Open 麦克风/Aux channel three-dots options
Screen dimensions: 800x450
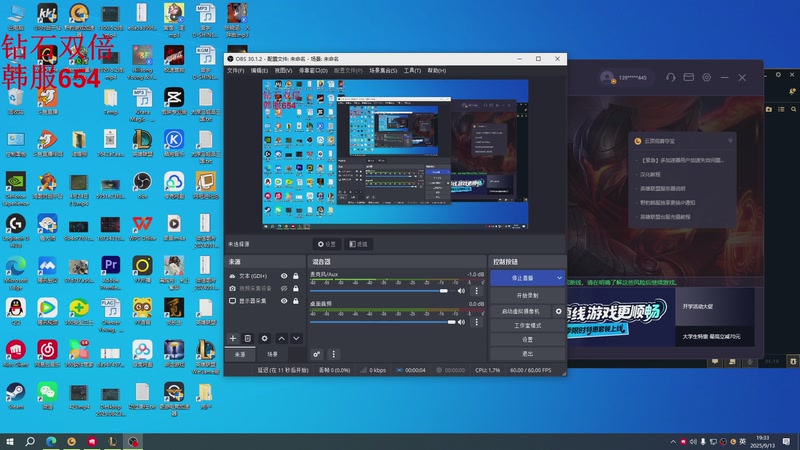tap(477, 291)
